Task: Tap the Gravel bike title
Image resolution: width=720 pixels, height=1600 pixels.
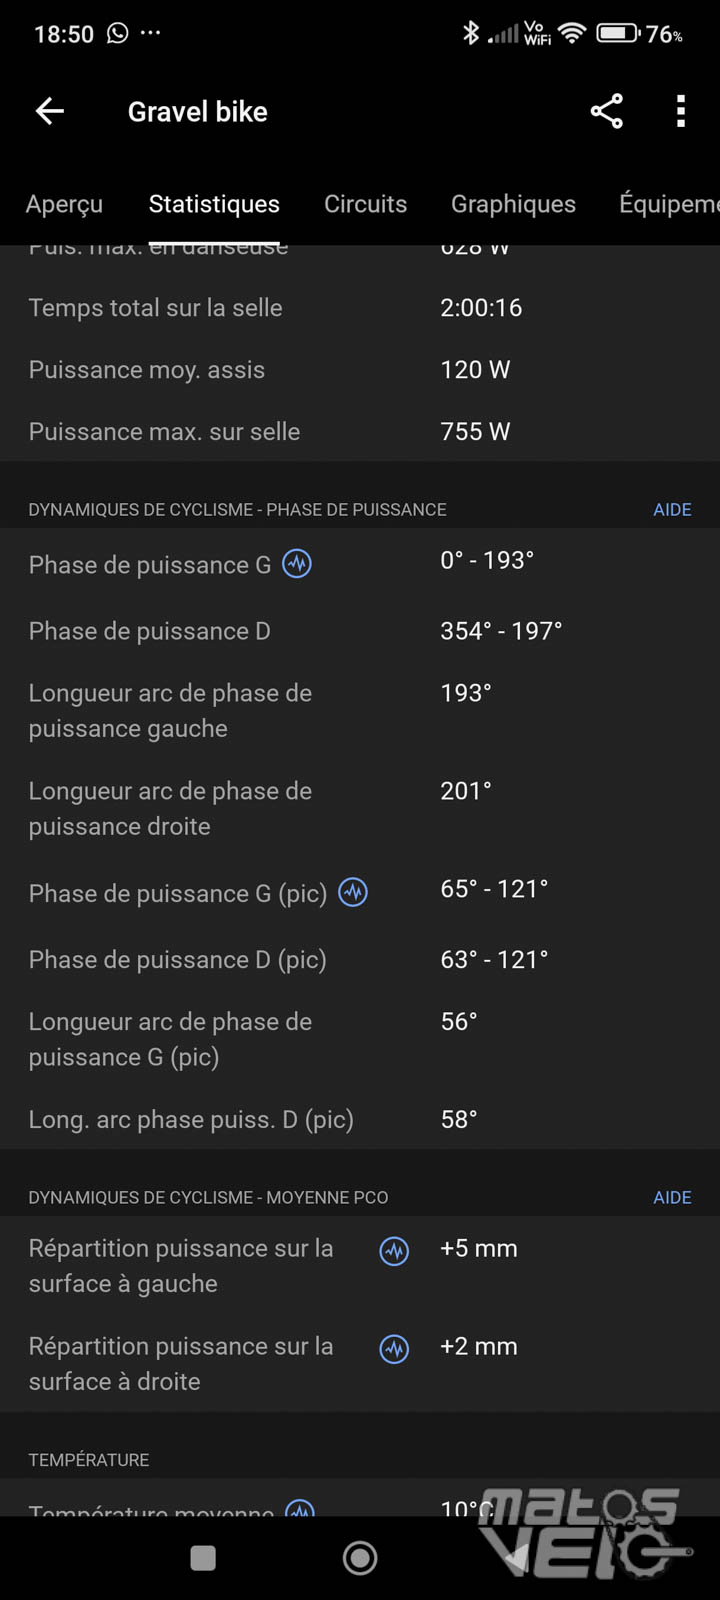Action: pyautogui.click(x=198, y=112)
